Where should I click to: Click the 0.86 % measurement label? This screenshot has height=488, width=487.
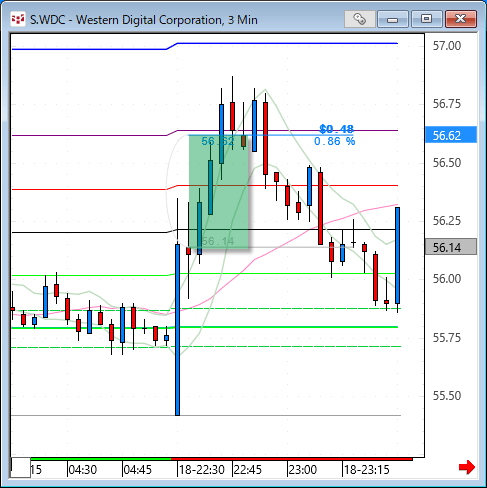(x=334, y=141)
